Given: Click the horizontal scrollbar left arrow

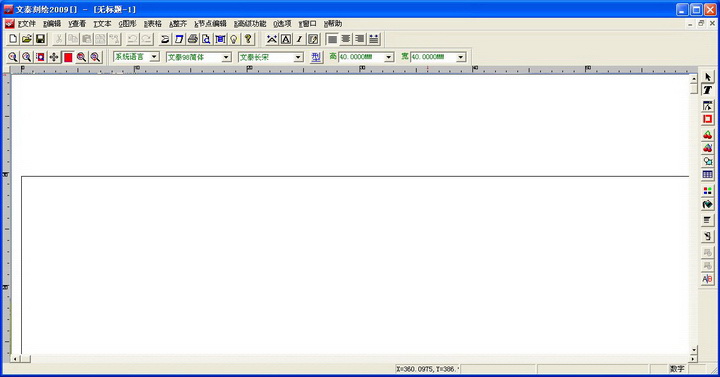Looking at the screenshot, I should pyautogui.click(x=15, y=359).
